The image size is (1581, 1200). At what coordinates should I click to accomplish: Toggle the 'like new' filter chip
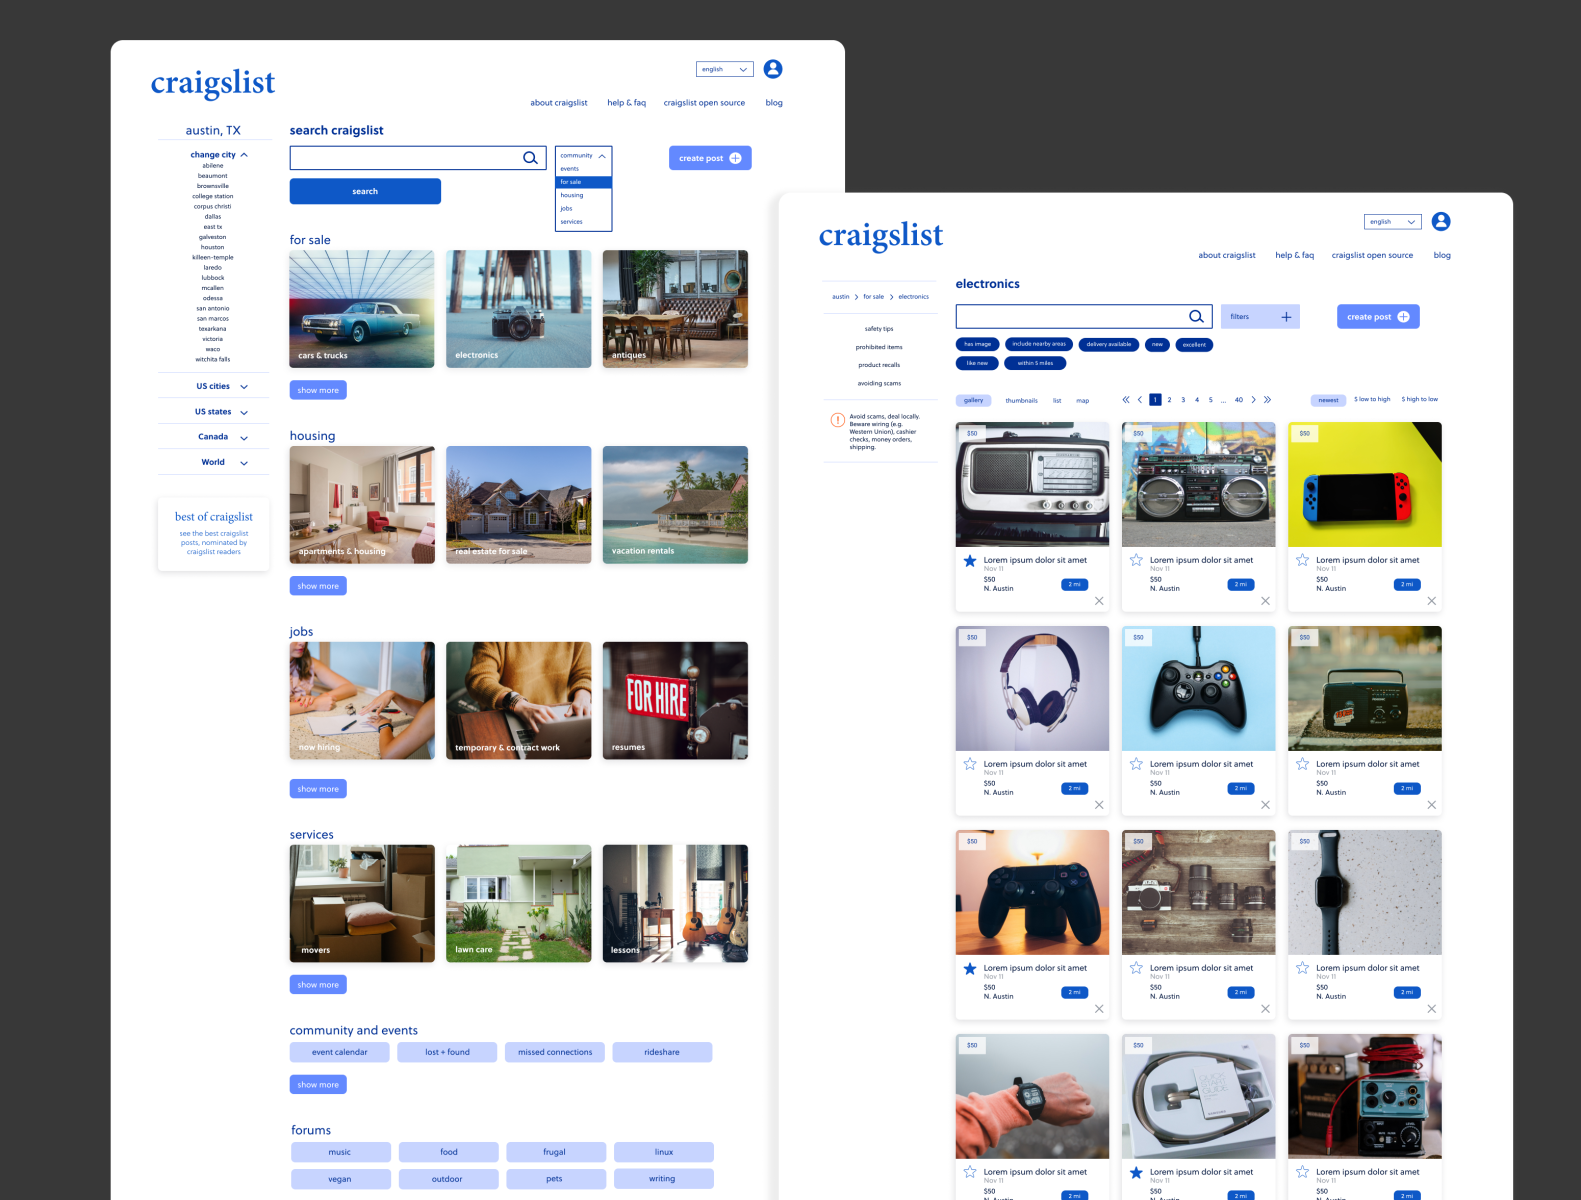[x=977, y=363]
